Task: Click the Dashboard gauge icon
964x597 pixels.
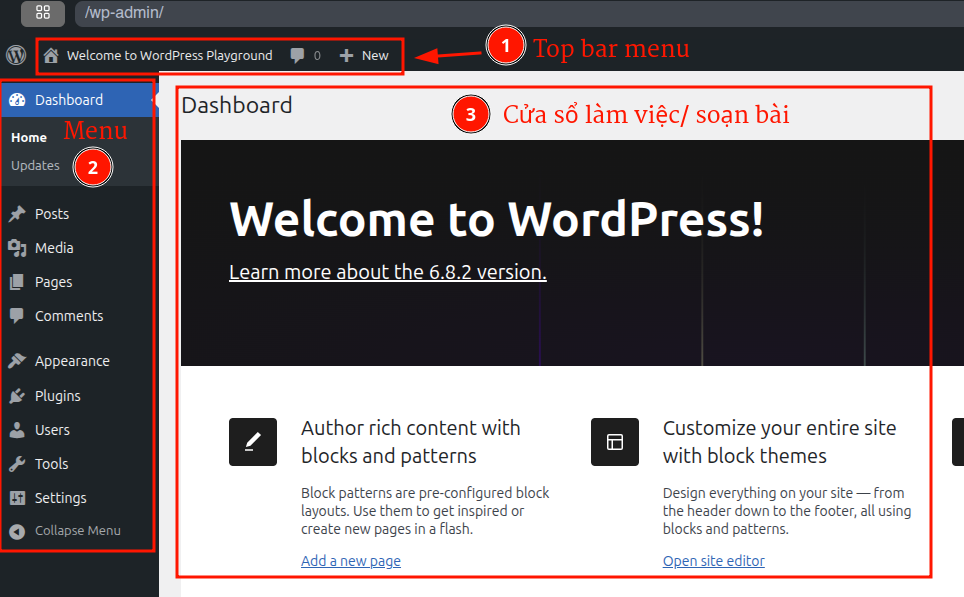Action: (17, 100)
